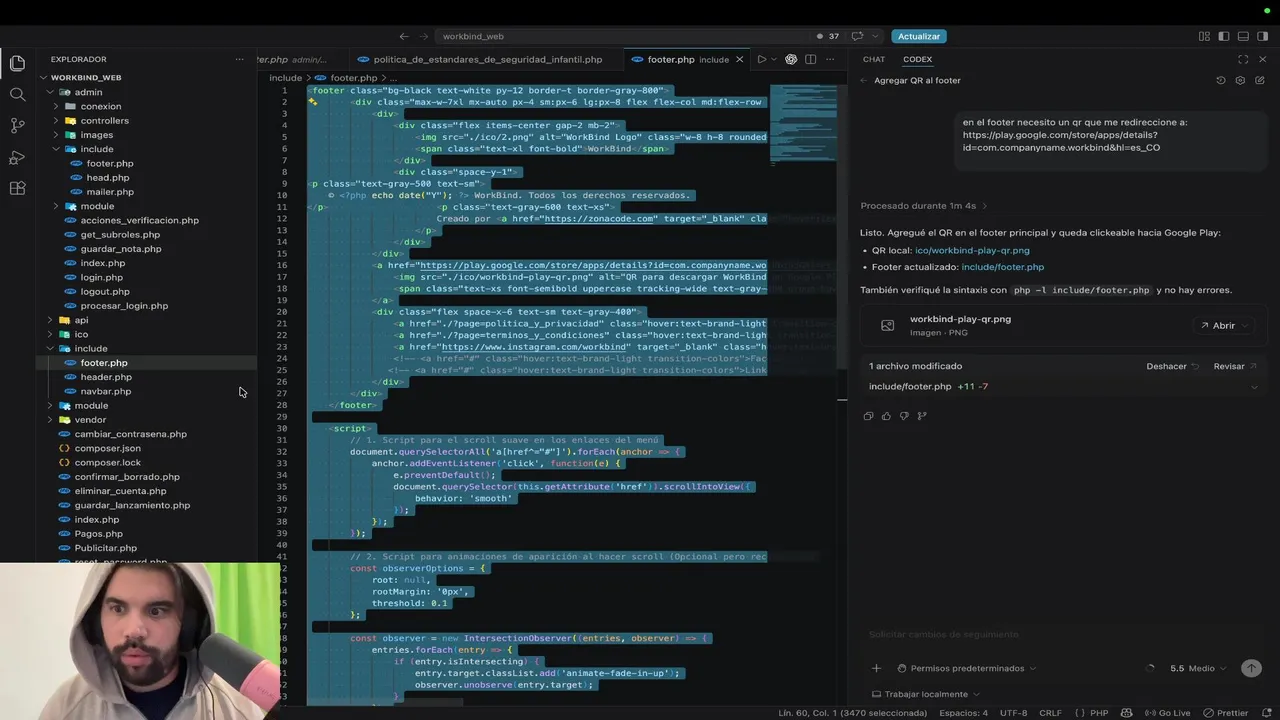Collapse the admin folder
The image size is (1280, 720).
pyautogui.click(x=88, y=92)
